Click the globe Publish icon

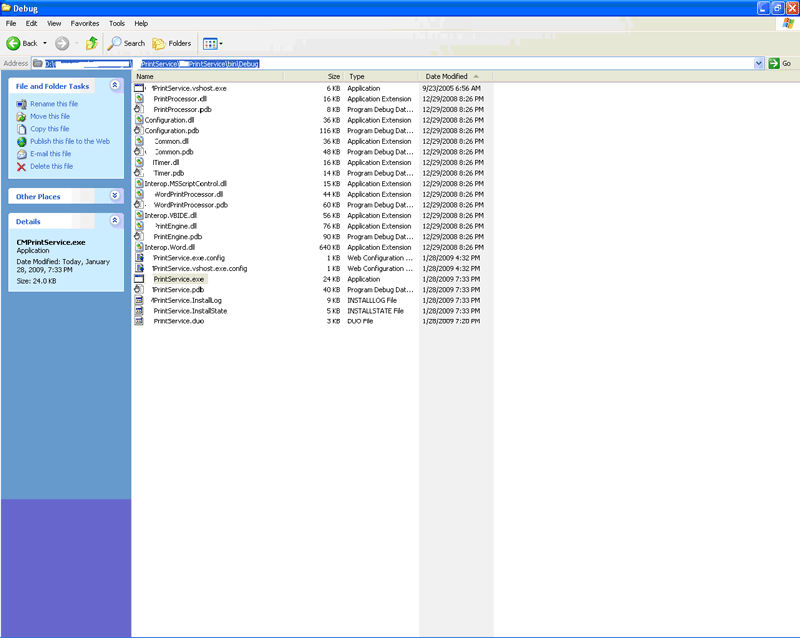click(21, 142)
